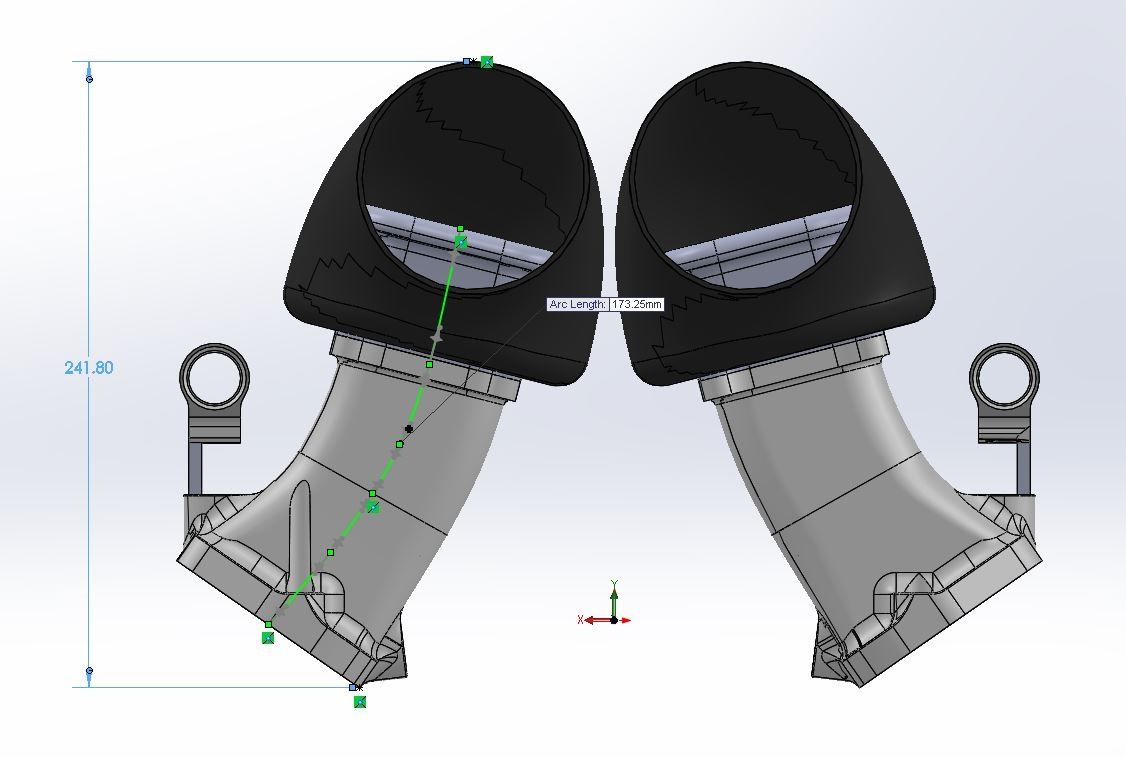Image resolution: width=1126 pixels, height=757 pixels.
Task: Pick green relation icon at the spline midpoint
Action: pos(373,507)
